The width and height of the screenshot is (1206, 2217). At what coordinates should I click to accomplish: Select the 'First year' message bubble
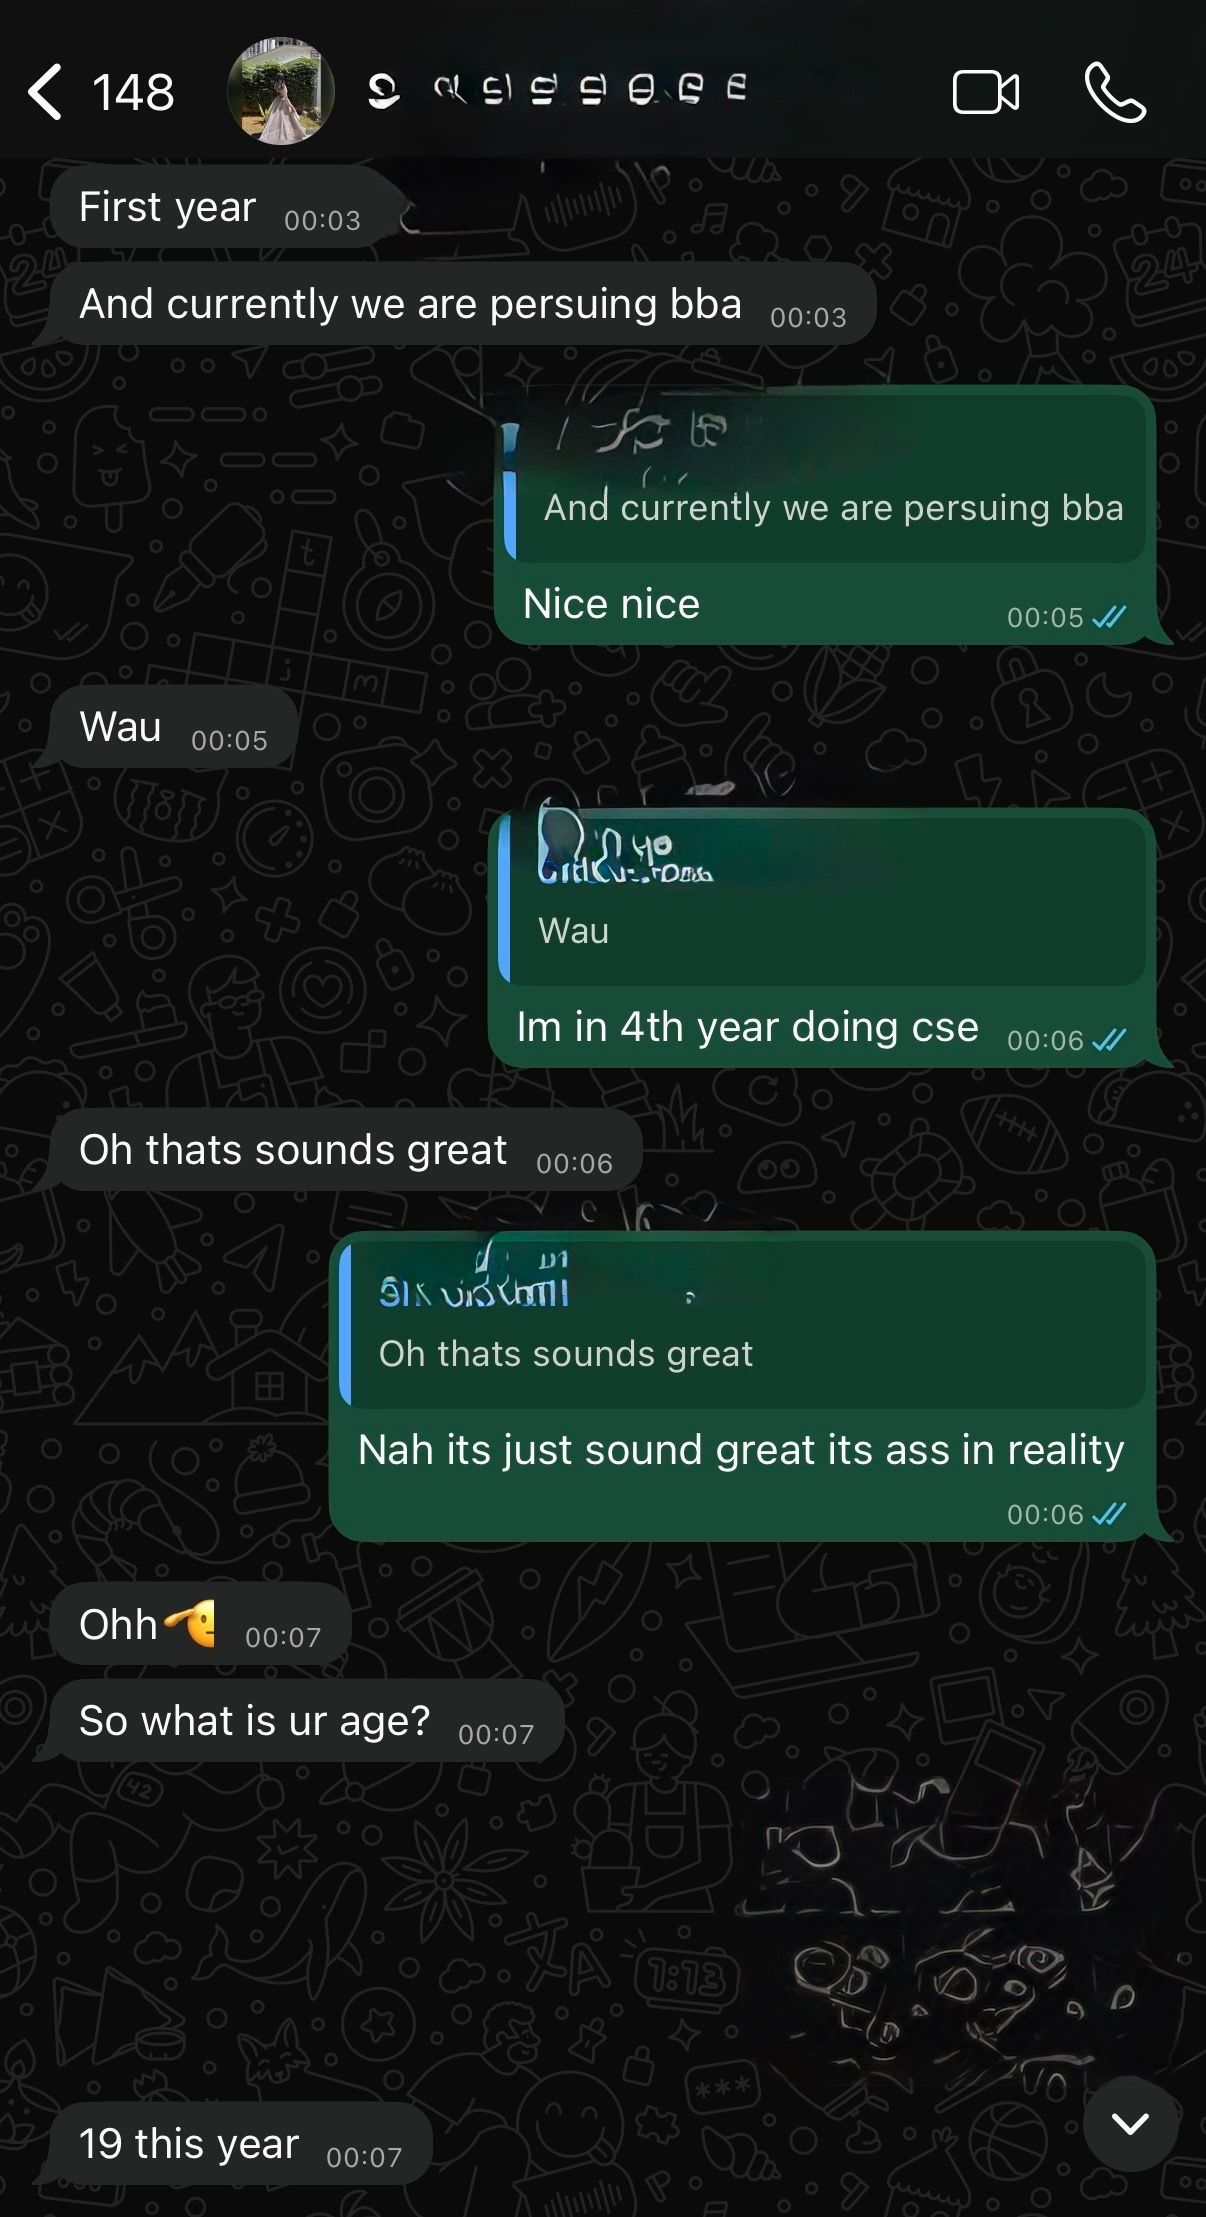(218, 207)
